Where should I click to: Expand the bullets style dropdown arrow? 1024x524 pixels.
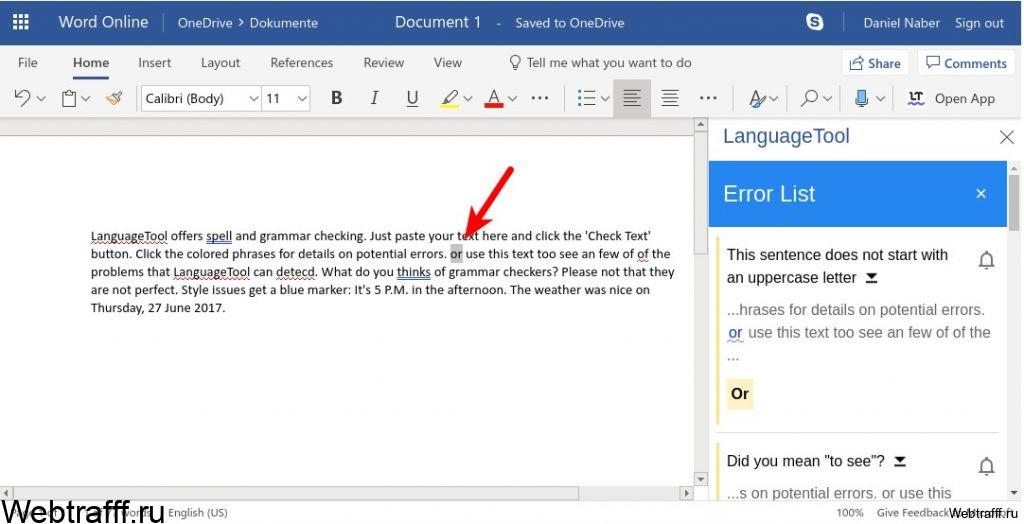605,99
